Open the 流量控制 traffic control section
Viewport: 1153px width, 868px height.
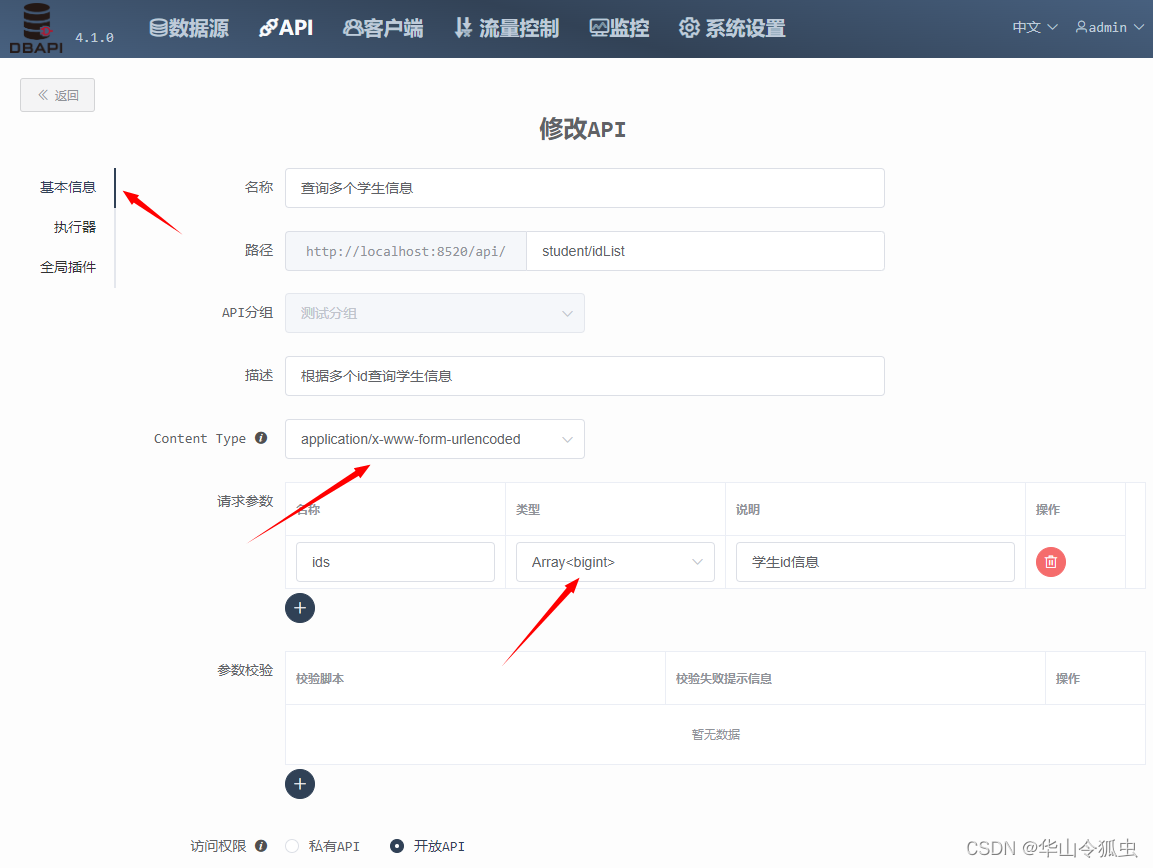(506, 28)
